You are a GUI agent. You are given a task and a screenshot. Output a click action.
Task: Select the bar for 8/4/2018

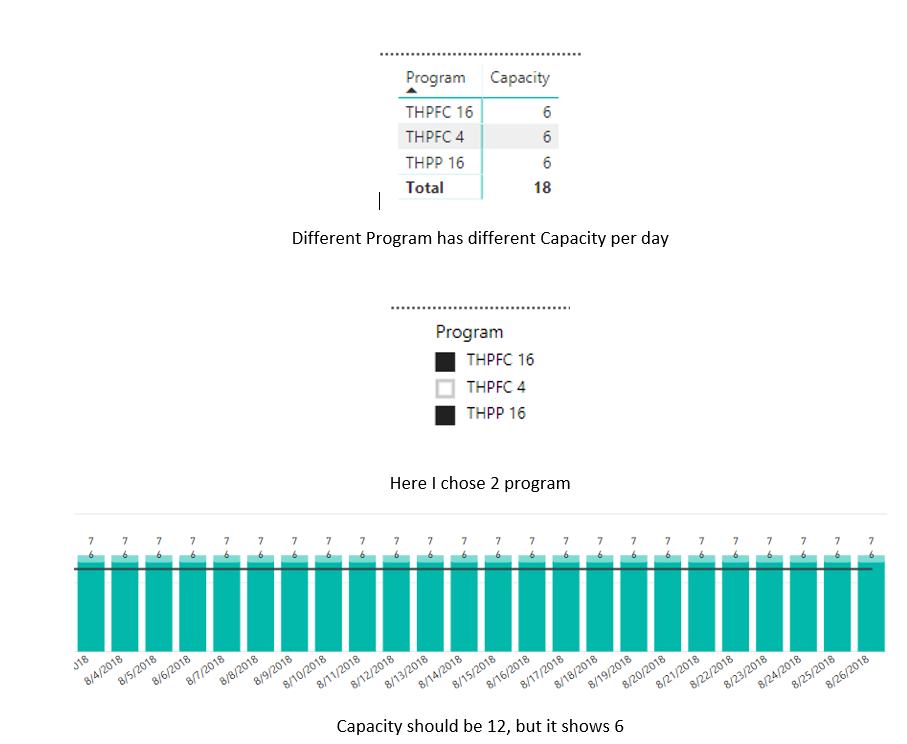(125, 603)
